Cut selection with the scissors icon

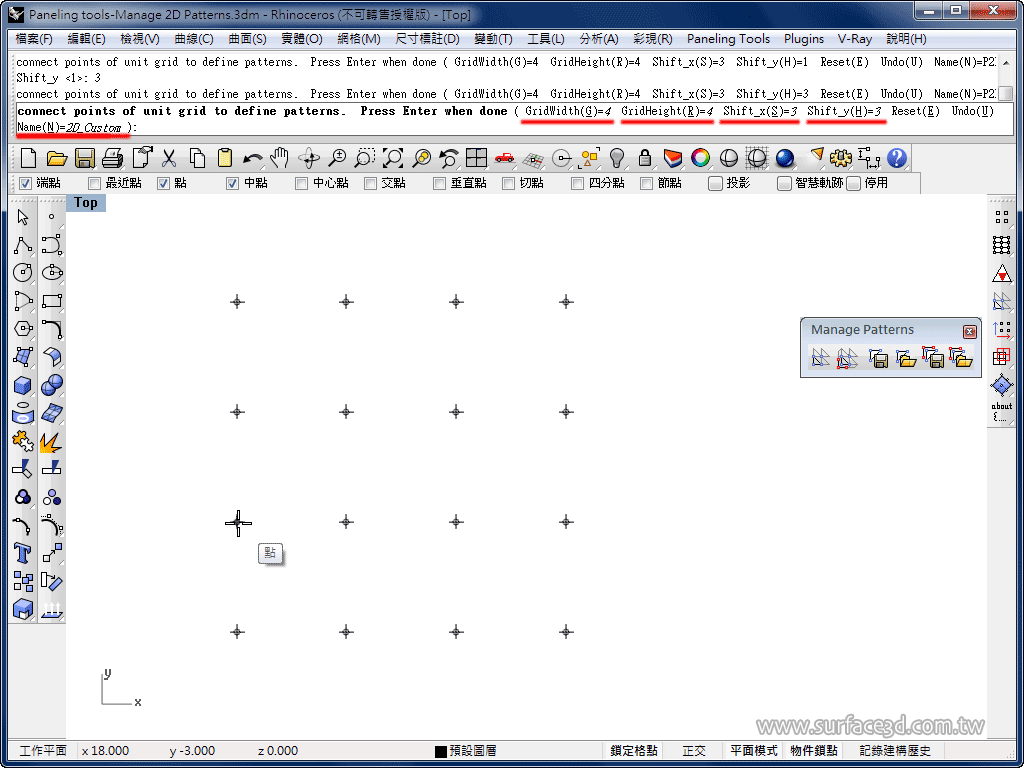click(x=169, y=158)
